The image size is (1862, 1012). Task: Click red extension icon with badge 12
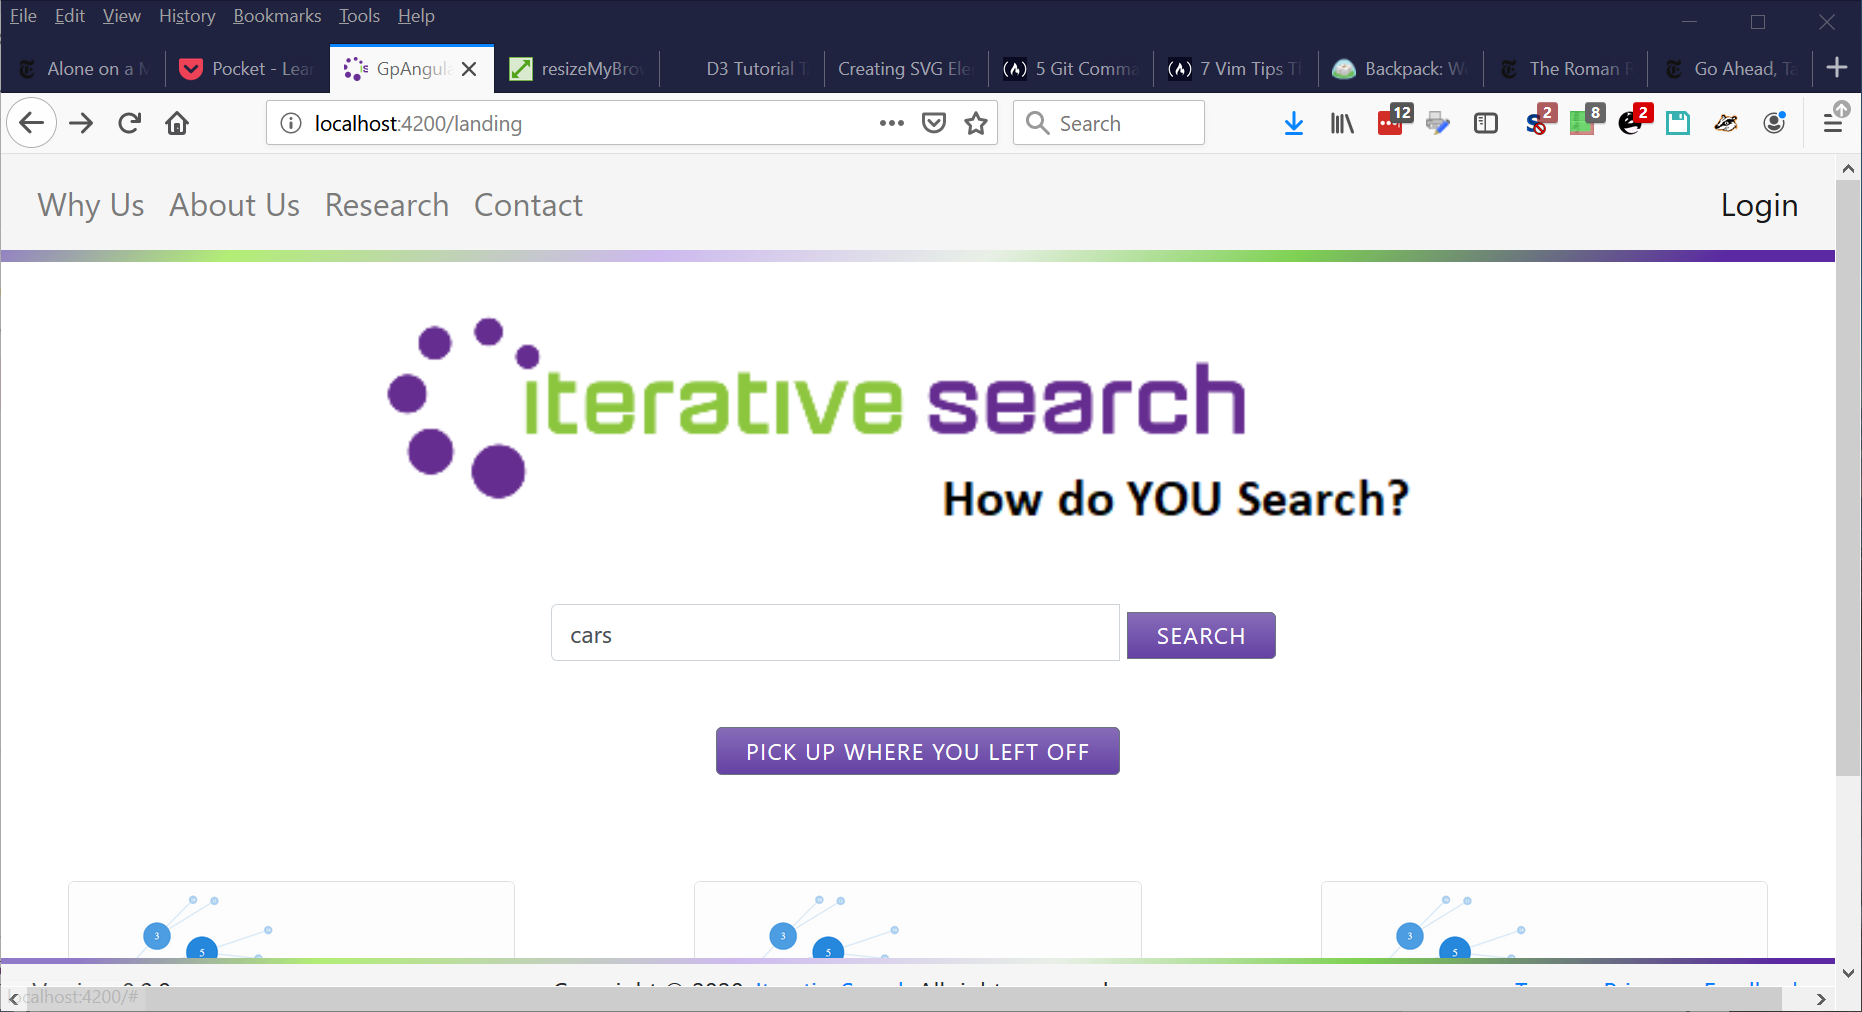(x=1394, y=121)
